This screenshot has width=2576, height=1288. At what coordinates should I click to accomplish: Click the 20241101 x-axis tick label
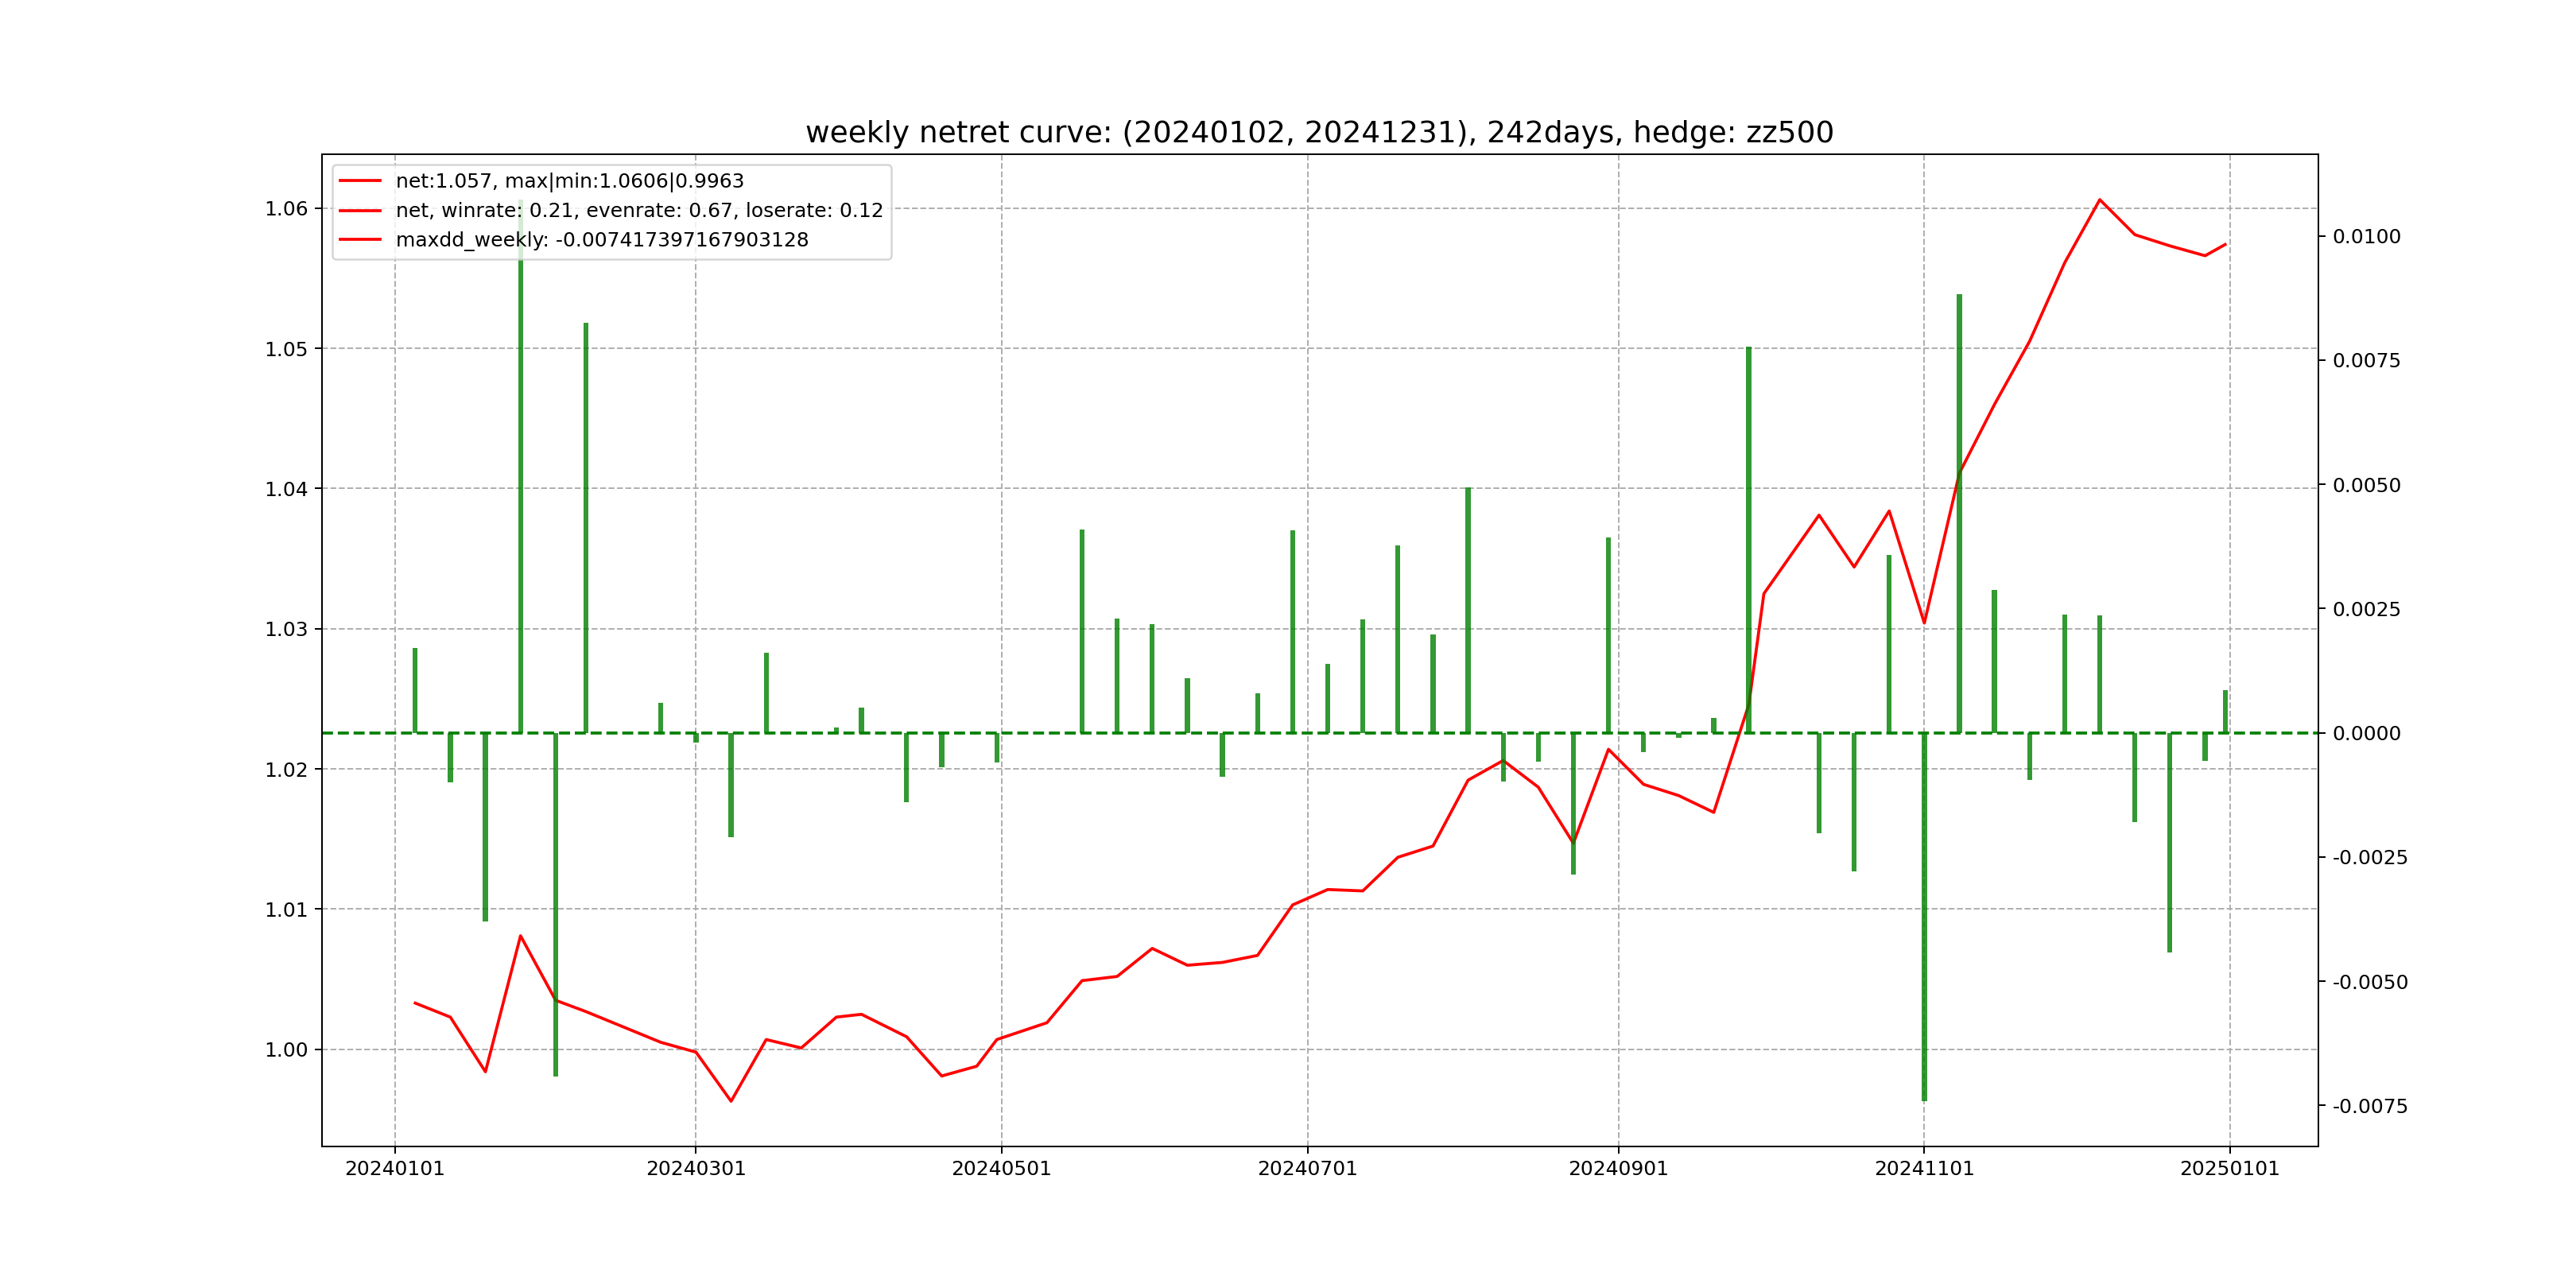pos(1924,1169)
